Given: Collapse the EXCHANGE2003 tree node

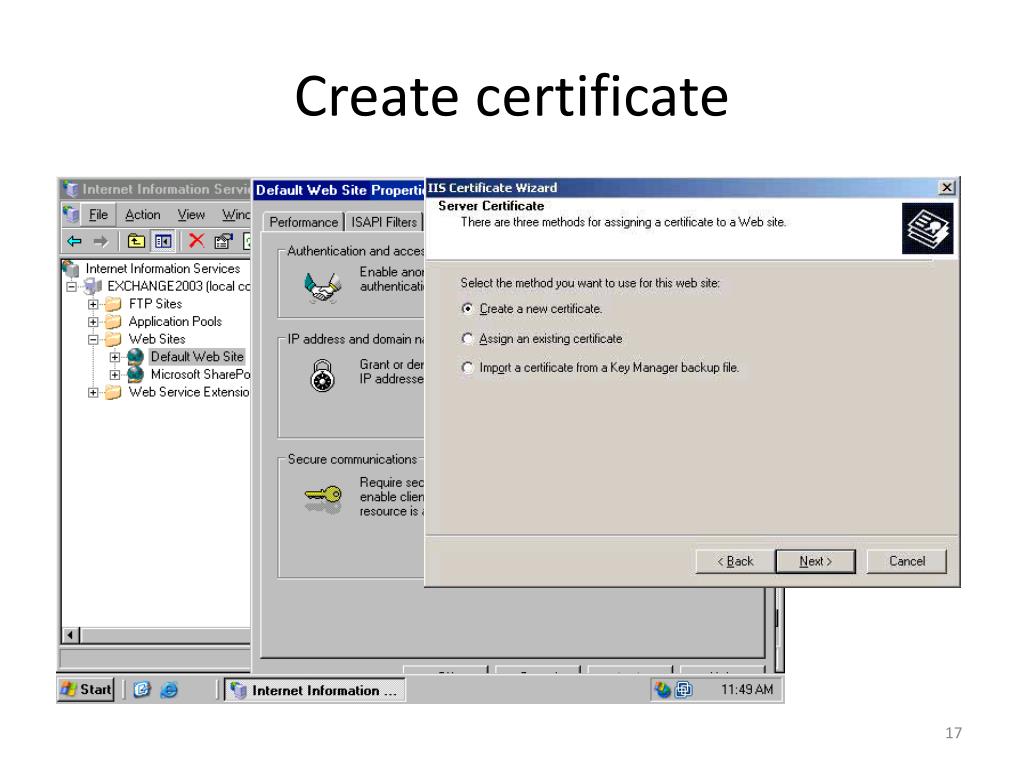Looking at the screenshot, I should (72, 286).
